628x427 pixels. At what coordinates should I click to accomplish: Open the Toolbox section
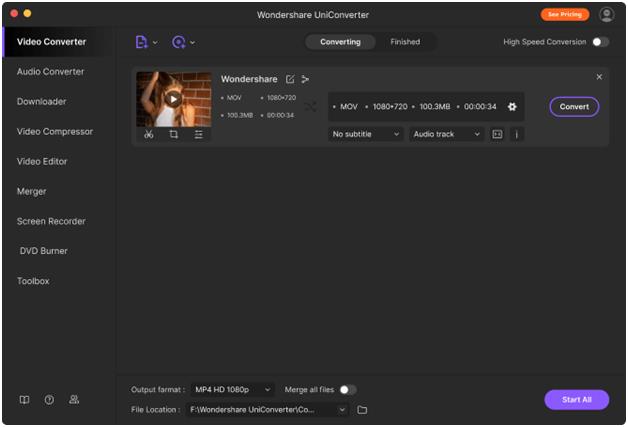[x=33, y=281]
